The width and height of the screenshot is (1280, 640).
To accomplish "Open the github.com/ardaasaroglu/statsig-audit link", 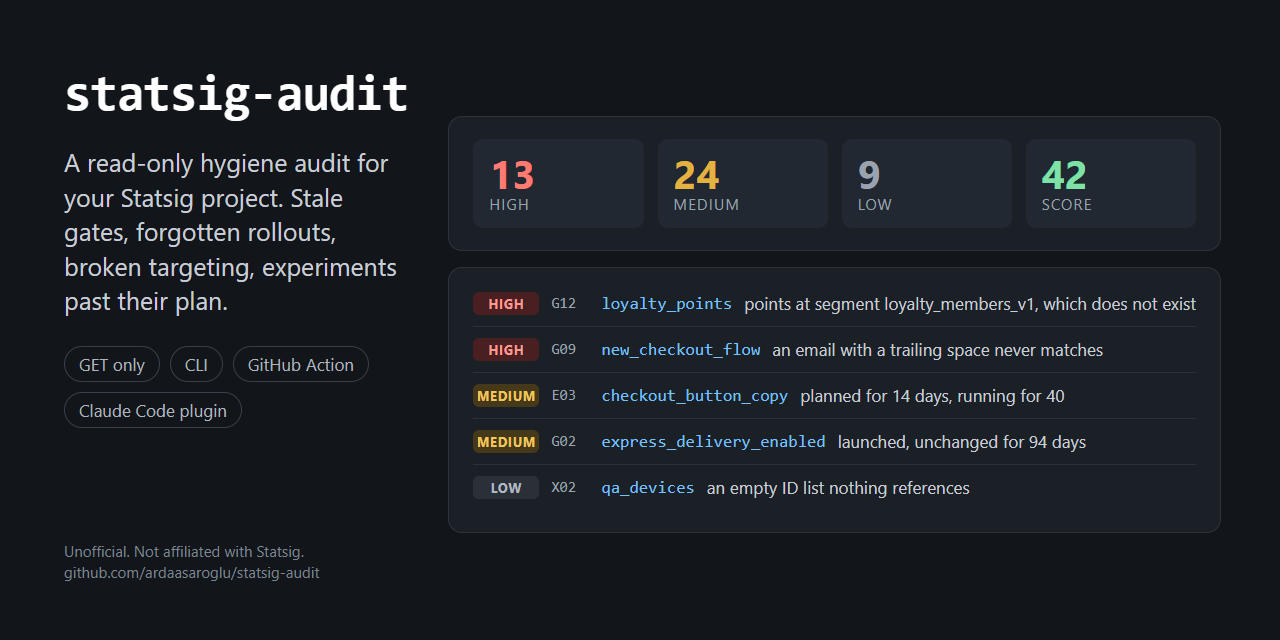I will pyautogui.click(x=192, y=573).
